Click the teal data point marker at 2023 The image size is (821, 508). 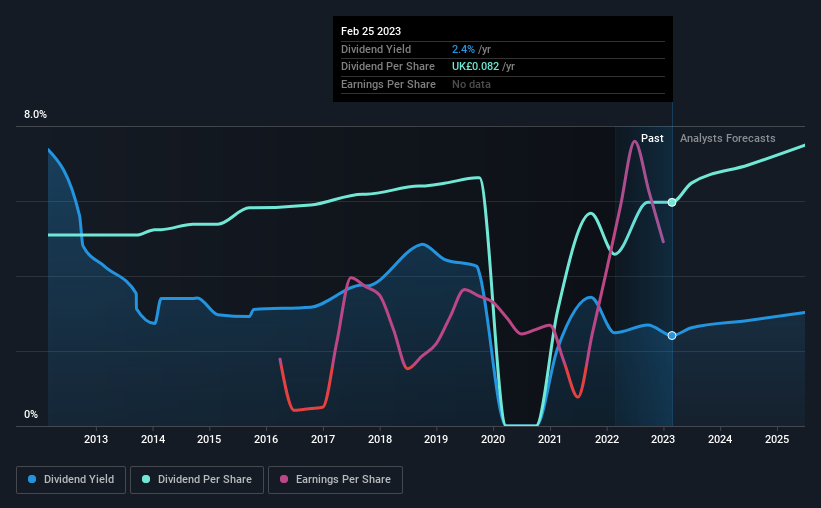click(x=672, y=202)
